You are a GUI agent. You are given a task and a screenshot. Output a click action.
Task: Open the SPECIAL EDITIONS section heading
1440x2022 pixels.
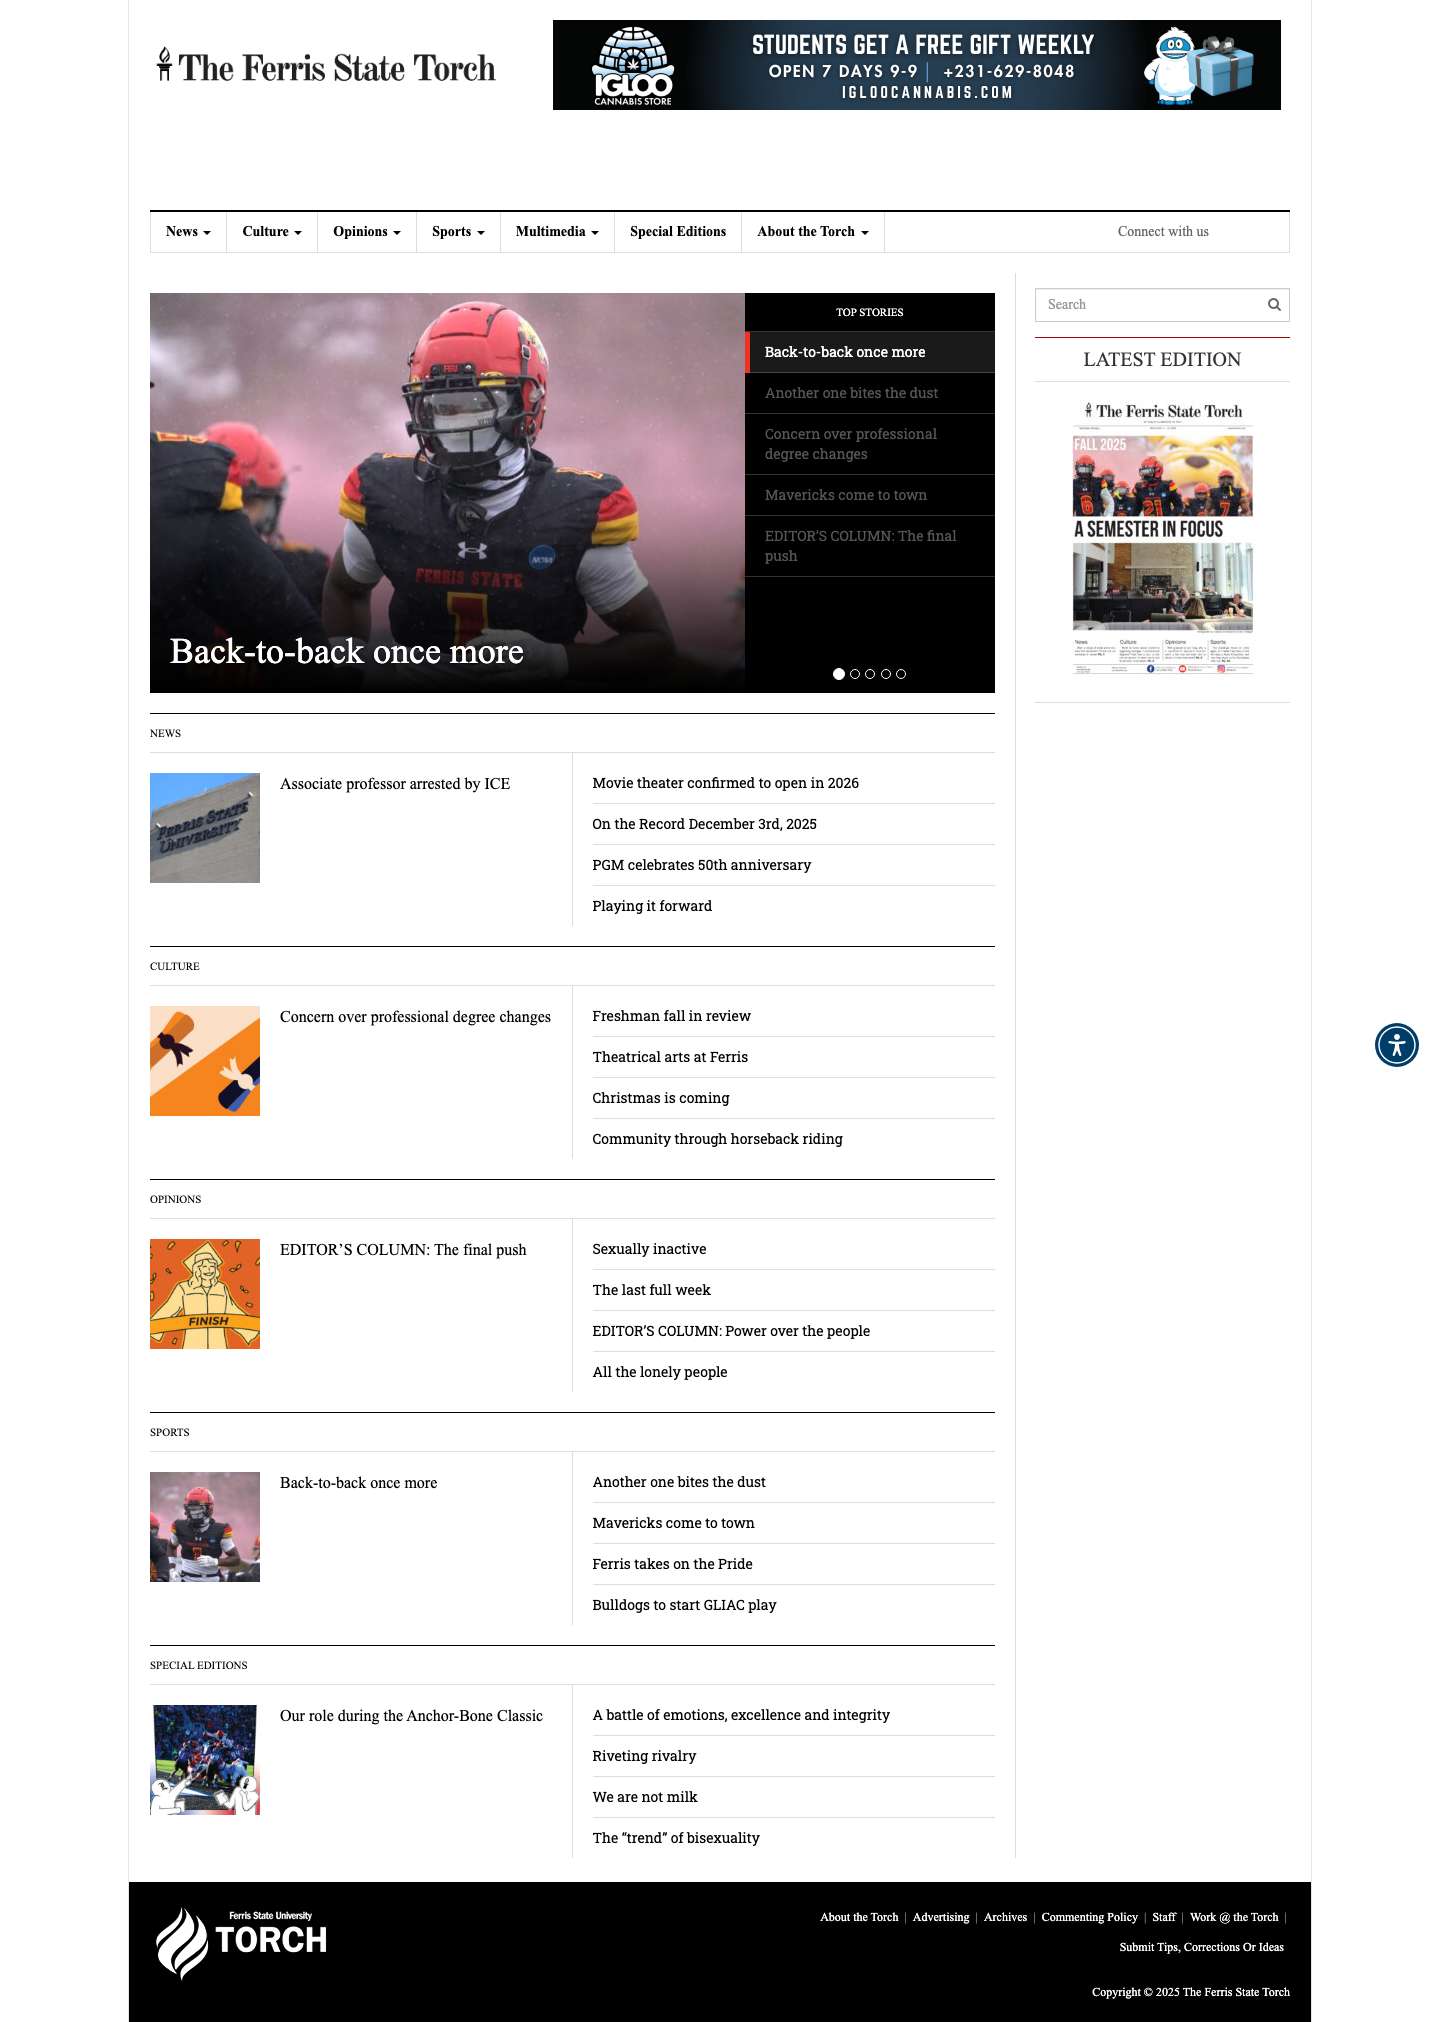point(199,1665)
